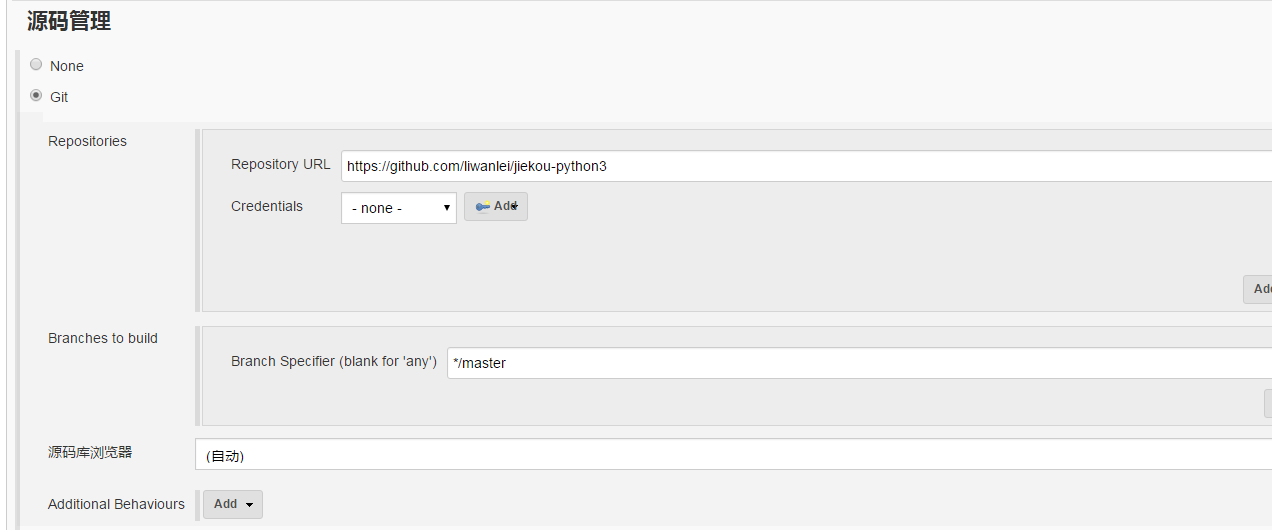Screen dimensions: 1272x530
Task: Click the gray handle bar beside Repositories block
Action: click(x=198, y=220)
